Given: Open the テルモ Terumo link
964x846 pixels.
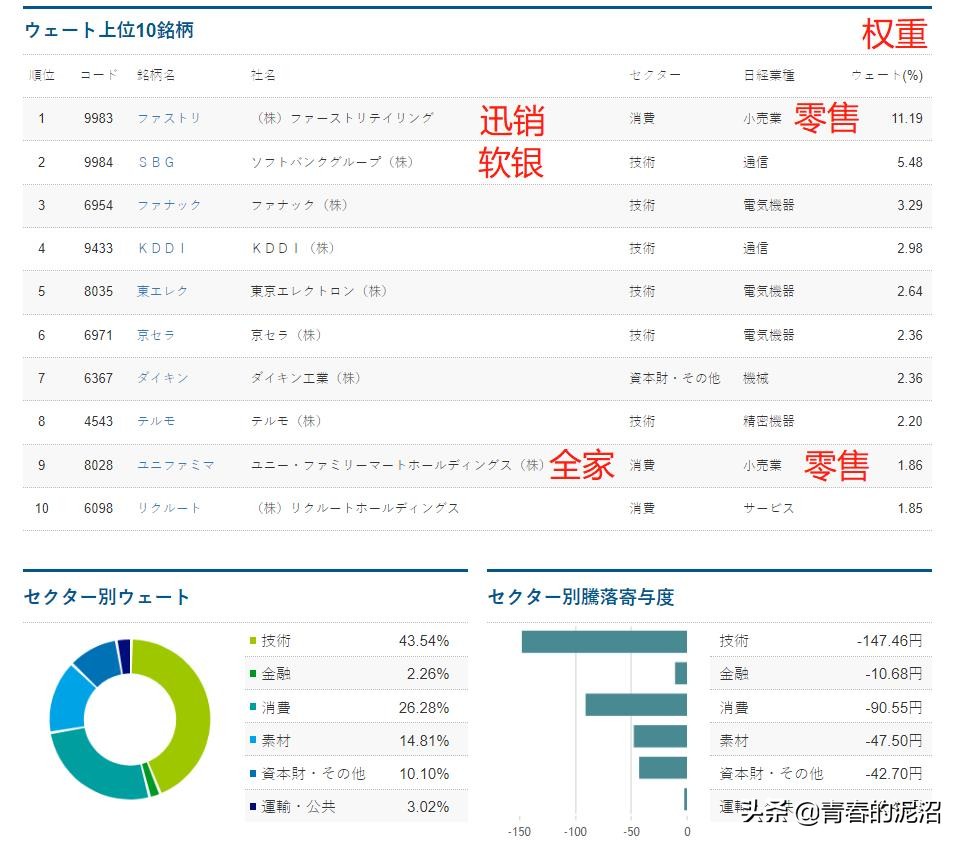Looking at the screenshot, I should pyautogui.click(x=156, y=421).
